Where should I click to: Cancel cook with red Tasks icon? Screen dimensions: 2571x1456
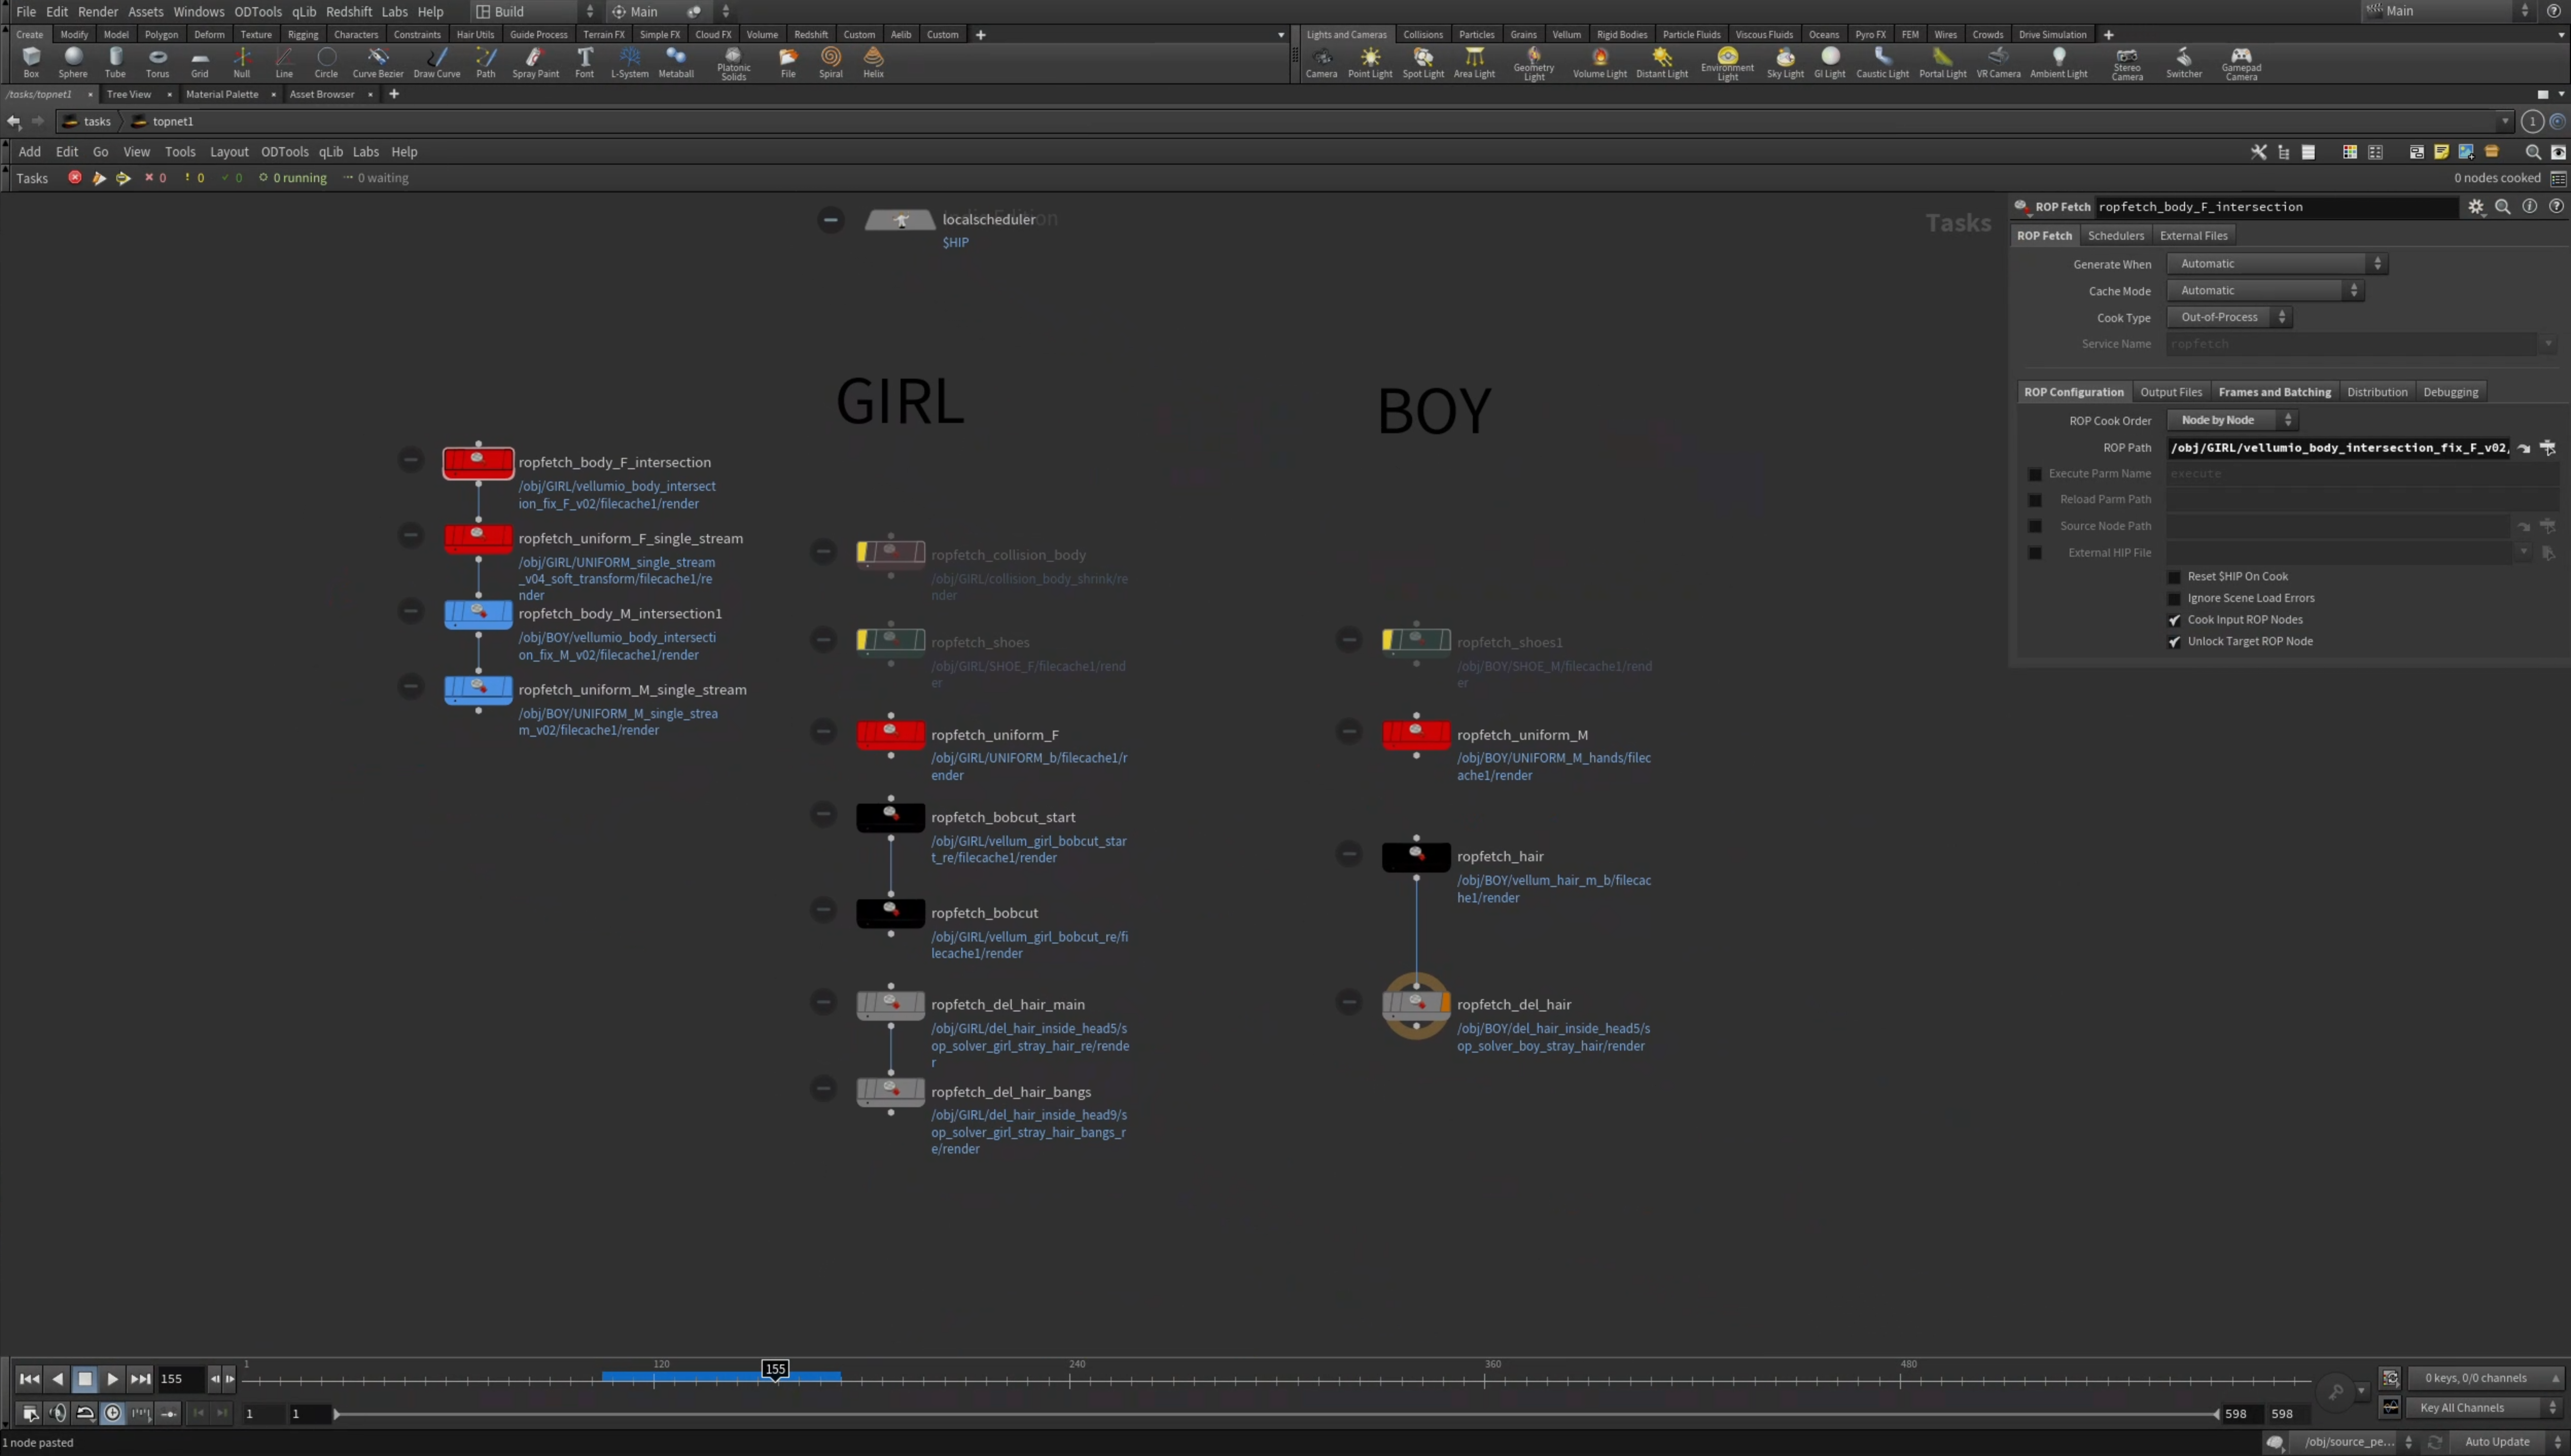75,177
